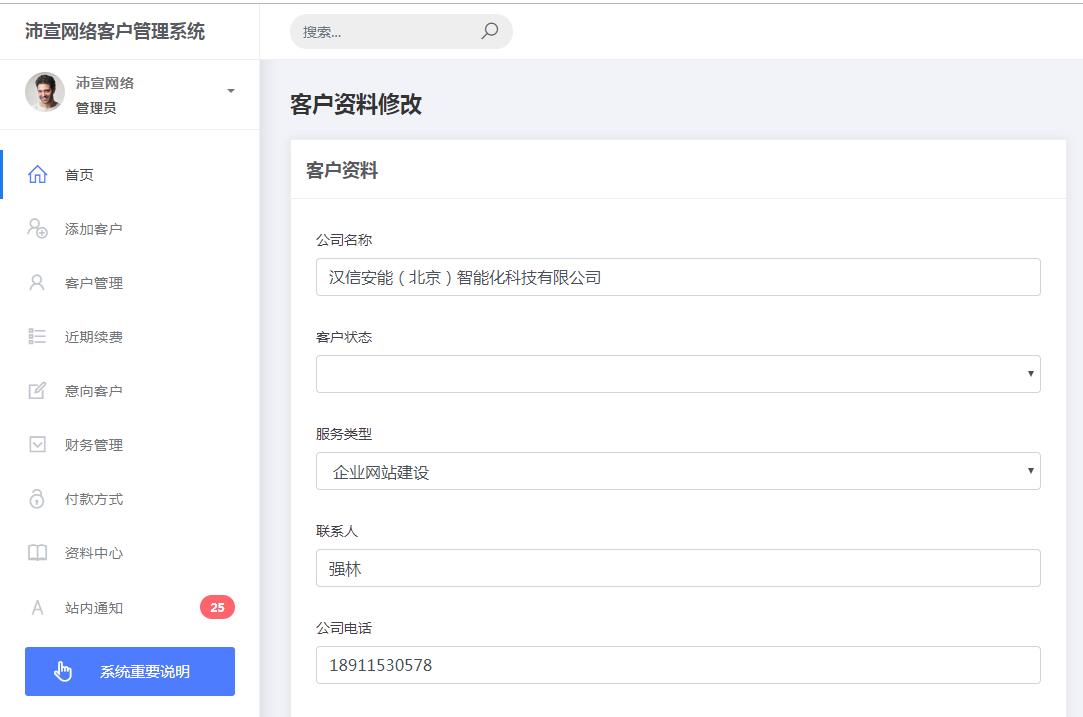
Task: Open 付款方式 using its sidebar icon
Action: [x=36, y=498]
